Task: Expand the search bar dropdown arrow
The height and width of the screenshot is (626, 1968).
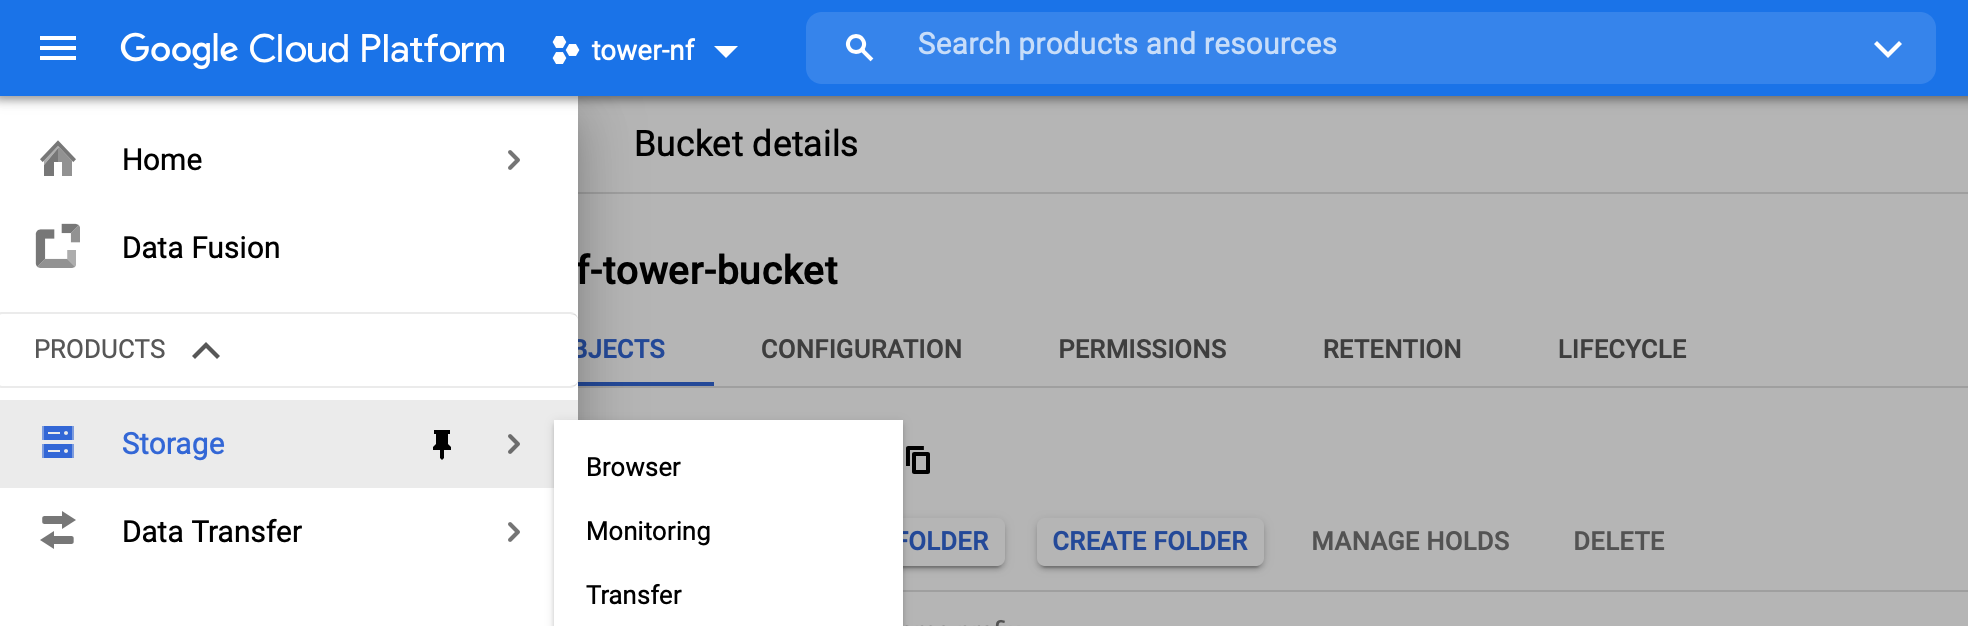Action: tap(1887, 49)
